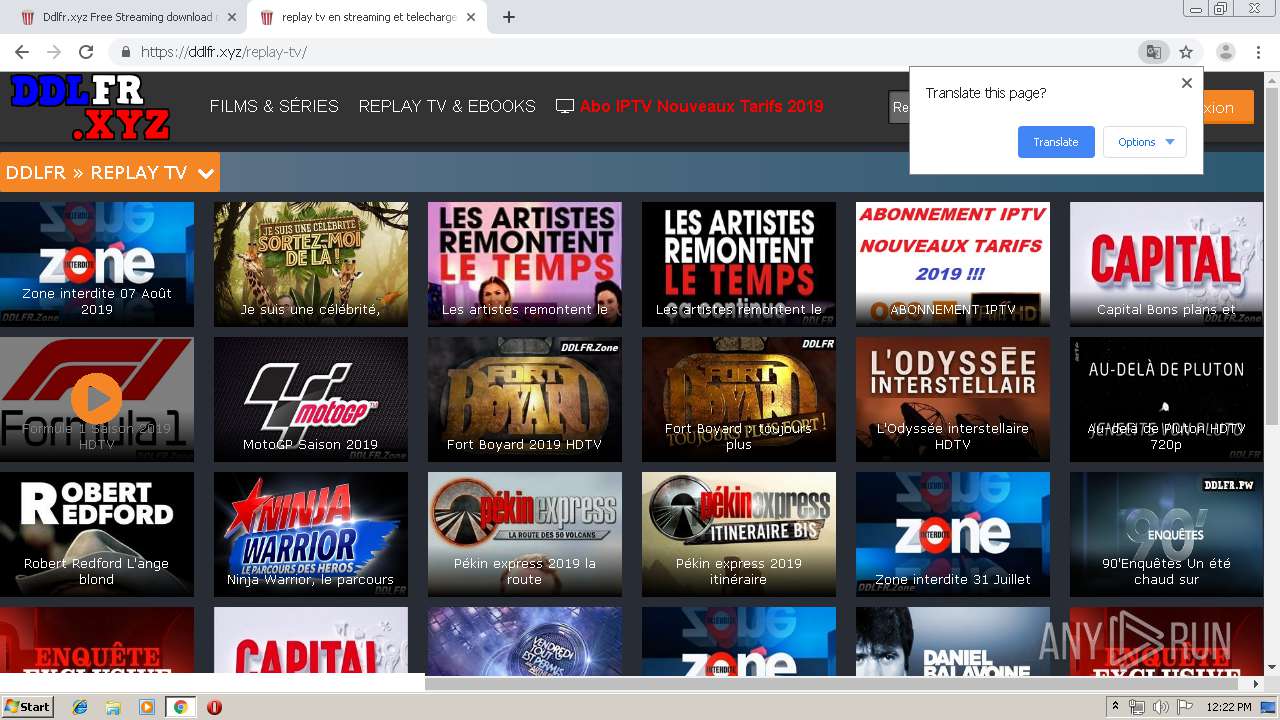Expand the DDLFR » REPLAY TV dropdown

[x=110, y=172]
